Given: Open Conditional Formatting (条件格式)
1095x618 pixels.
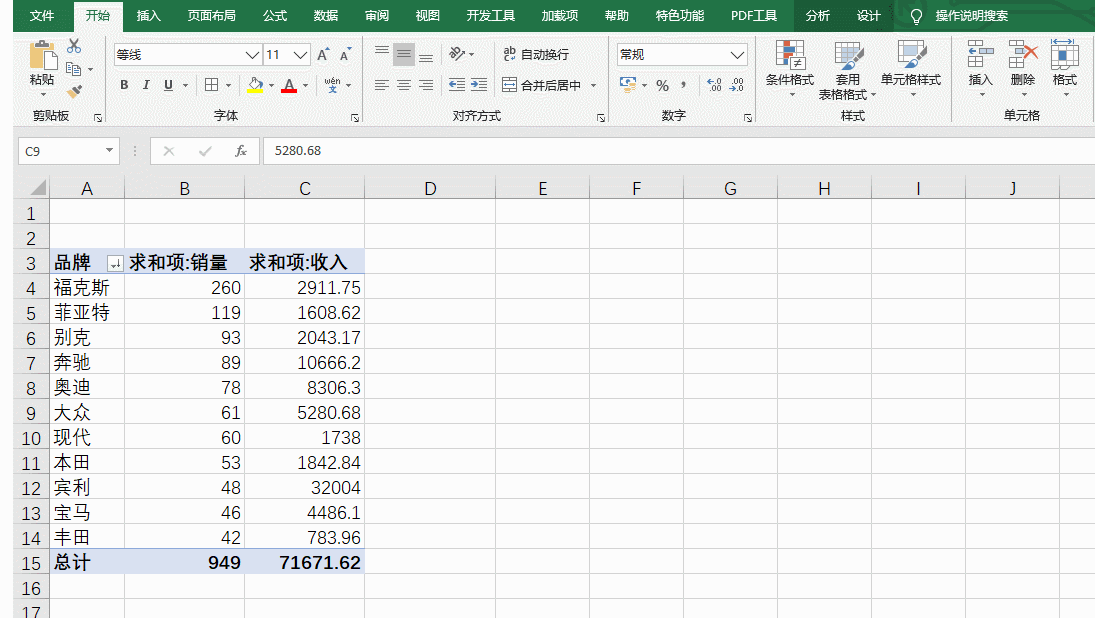Looking at the screenshot, I should click(x=790, y=69).
